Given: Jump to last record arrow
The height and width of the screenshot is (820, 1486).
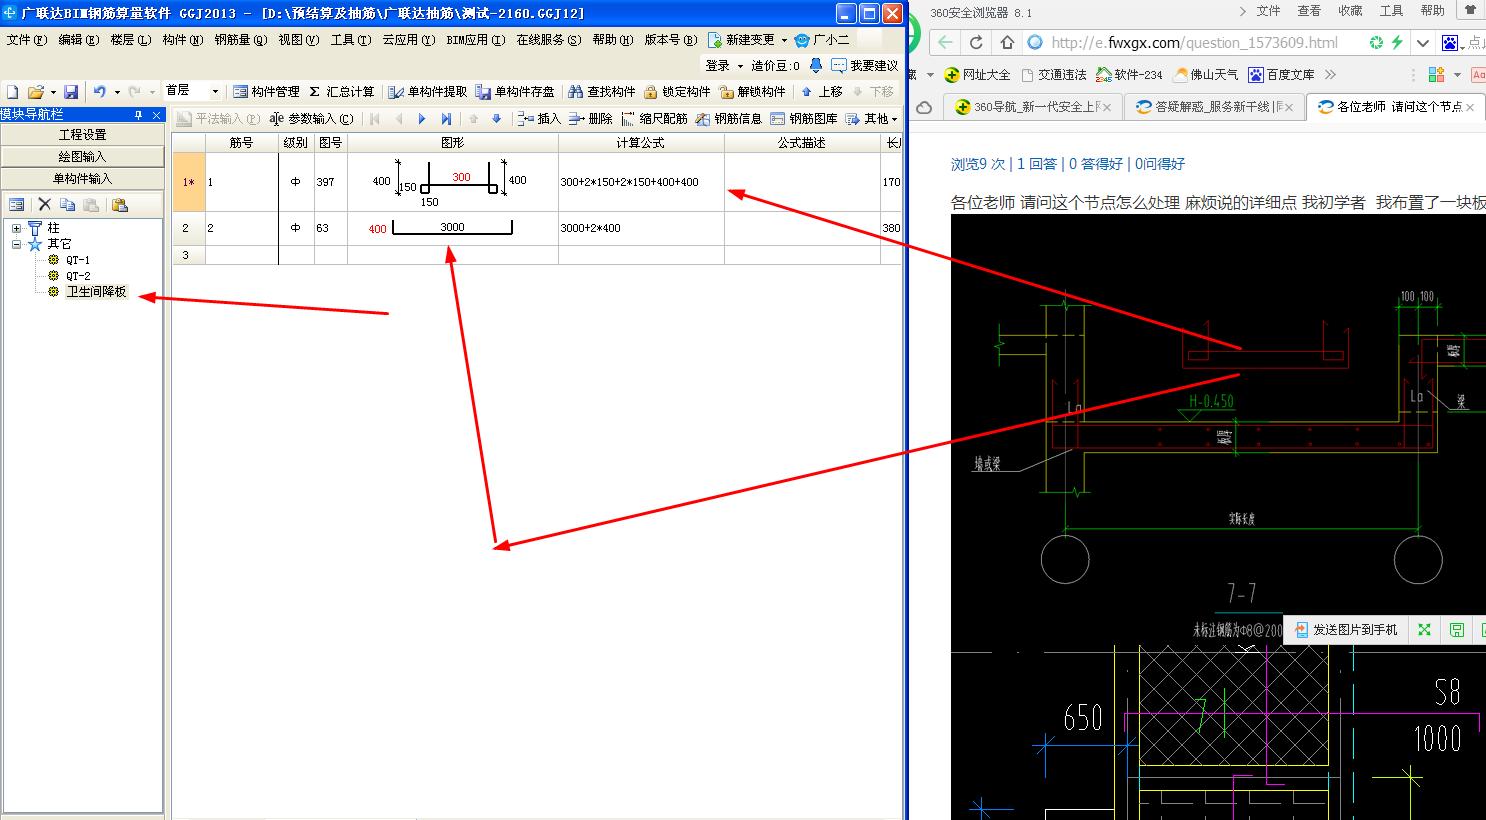Looking at the screenshot, I should 446,118.
